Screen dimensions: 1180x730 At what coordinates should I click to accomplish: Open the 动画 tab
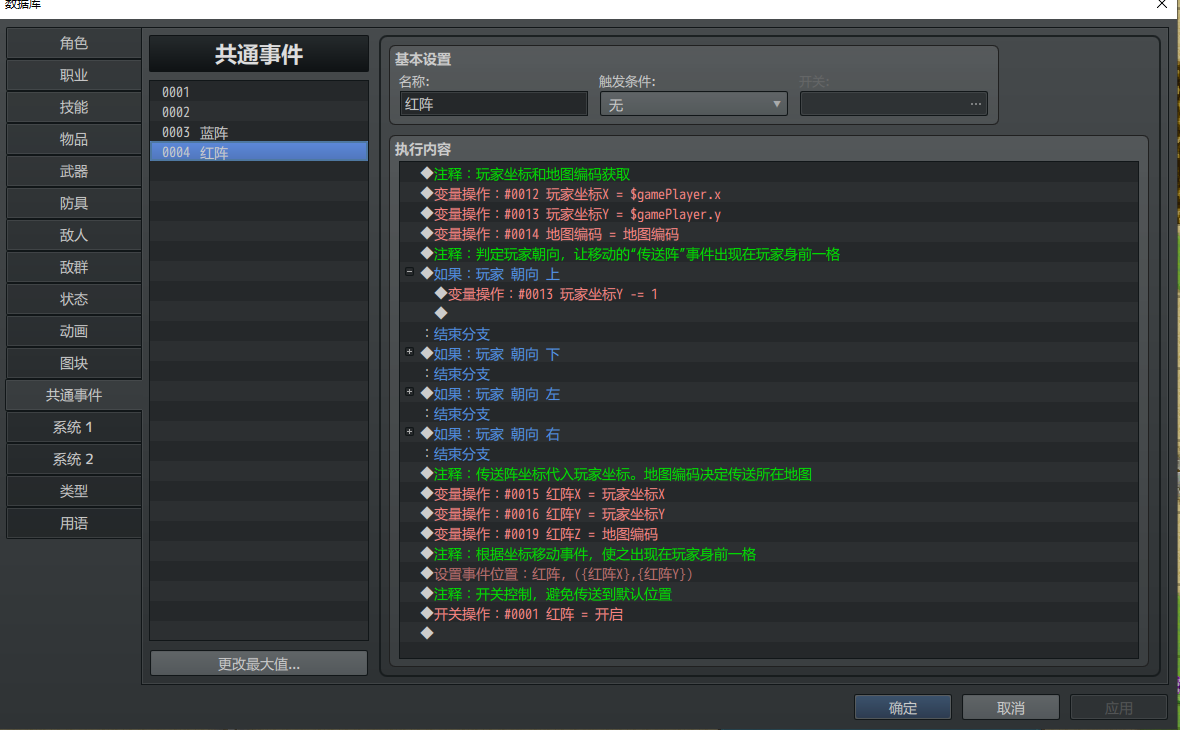pyautogui.click(x=74, y=331)
